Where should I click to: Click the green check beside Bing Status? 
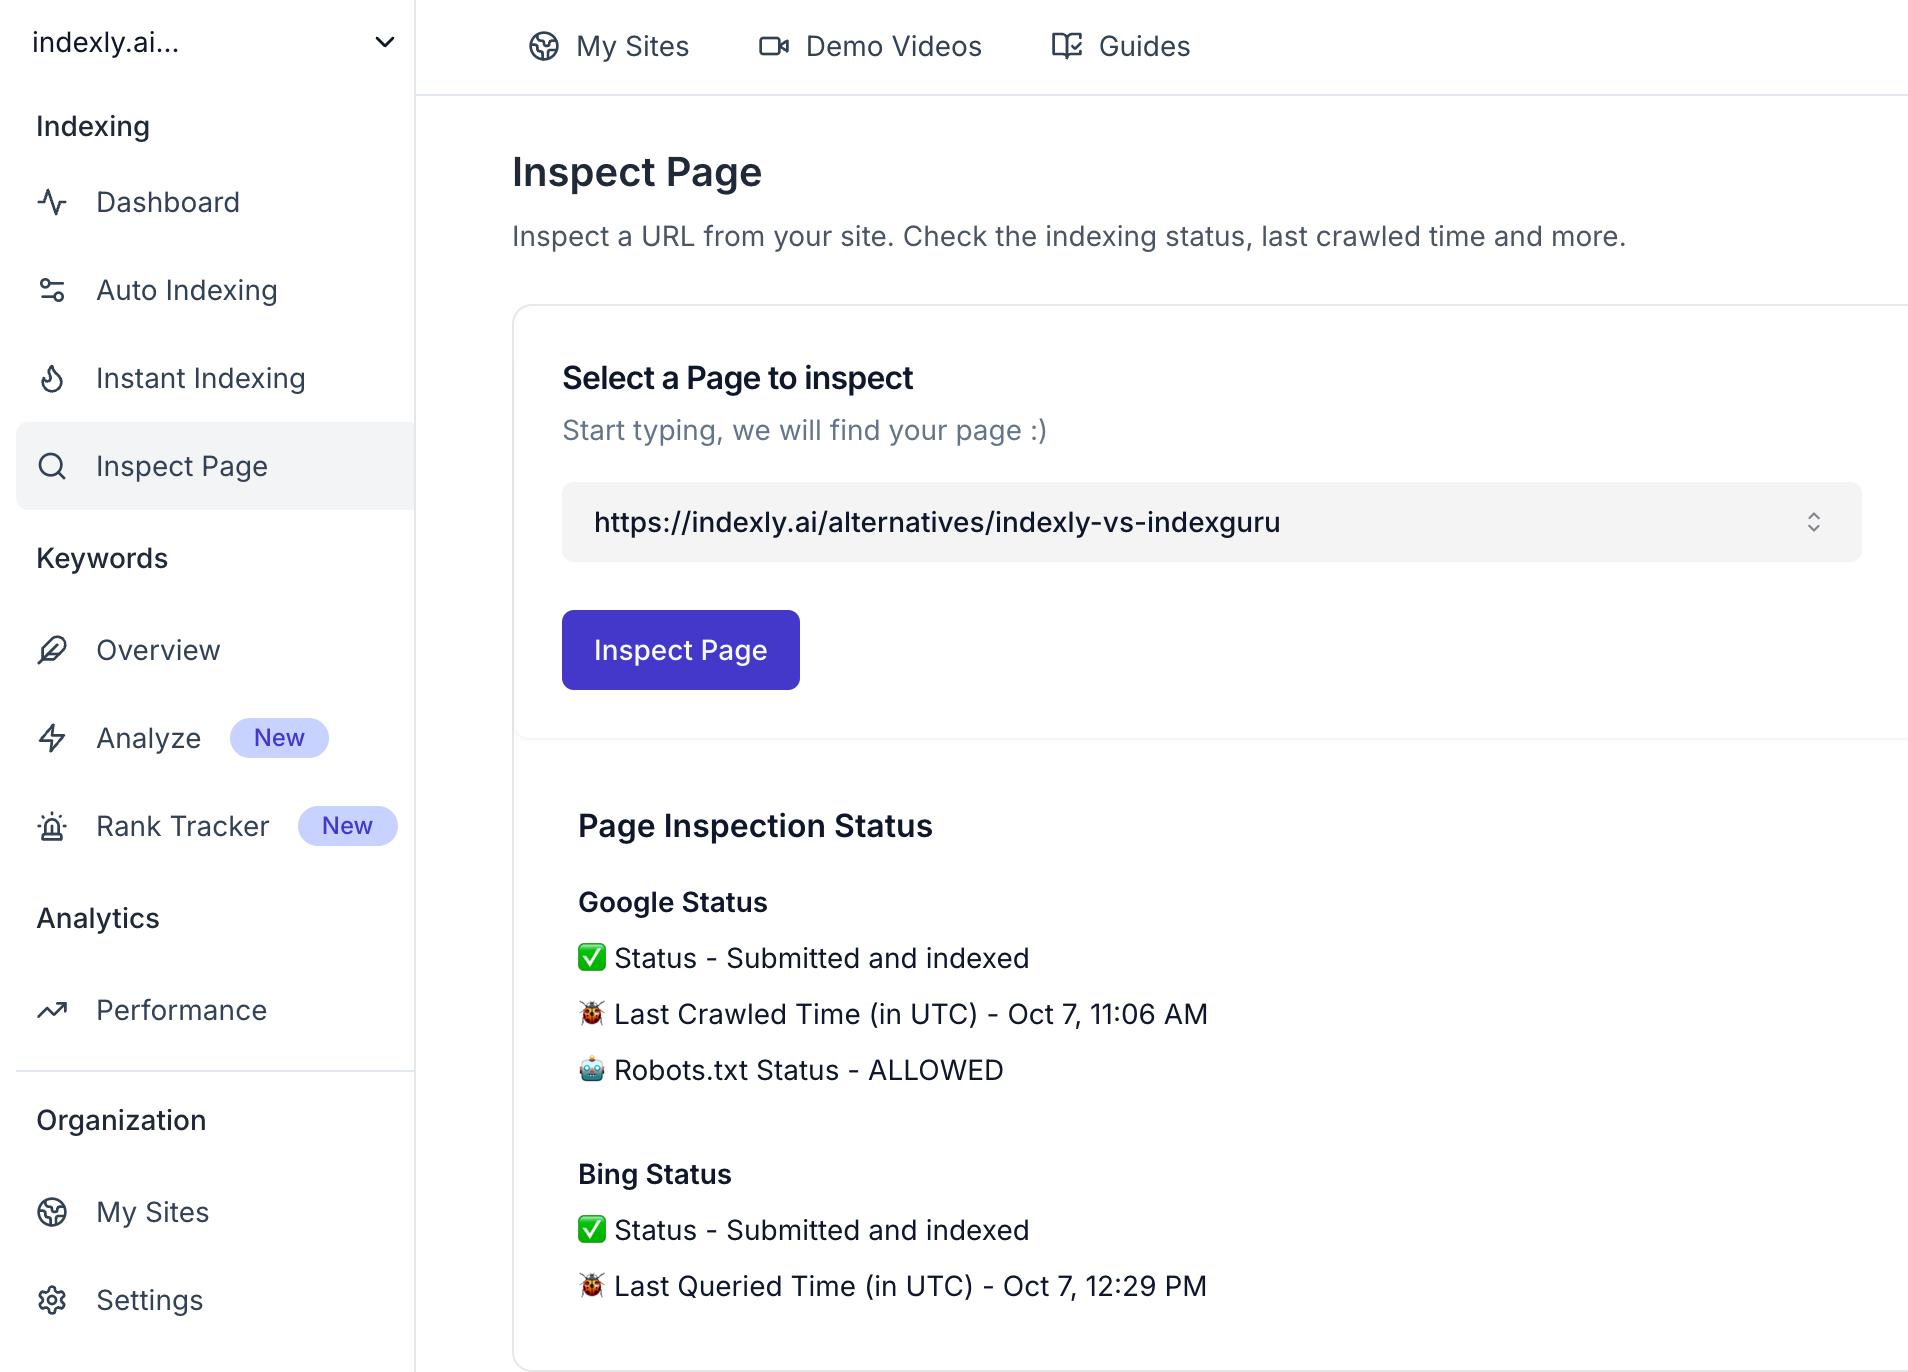[x=592, y=1229]
